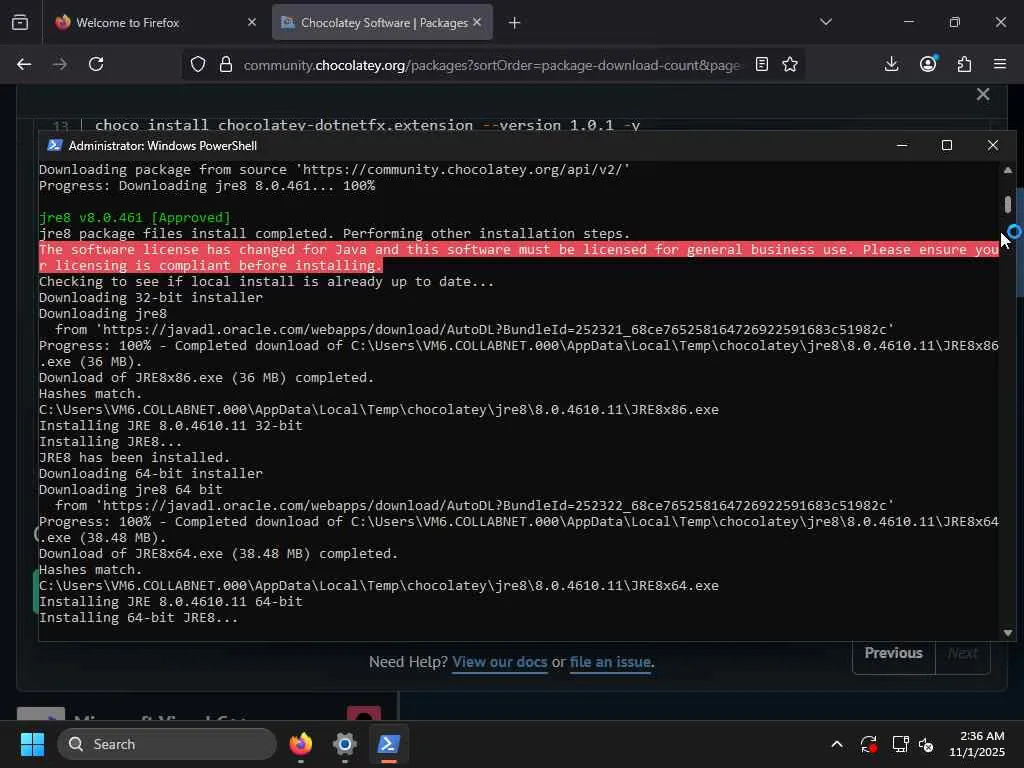This screenshot has width=1024, height=768.
Task: Open muted volume tray icon
Action: tap(927, 744)
